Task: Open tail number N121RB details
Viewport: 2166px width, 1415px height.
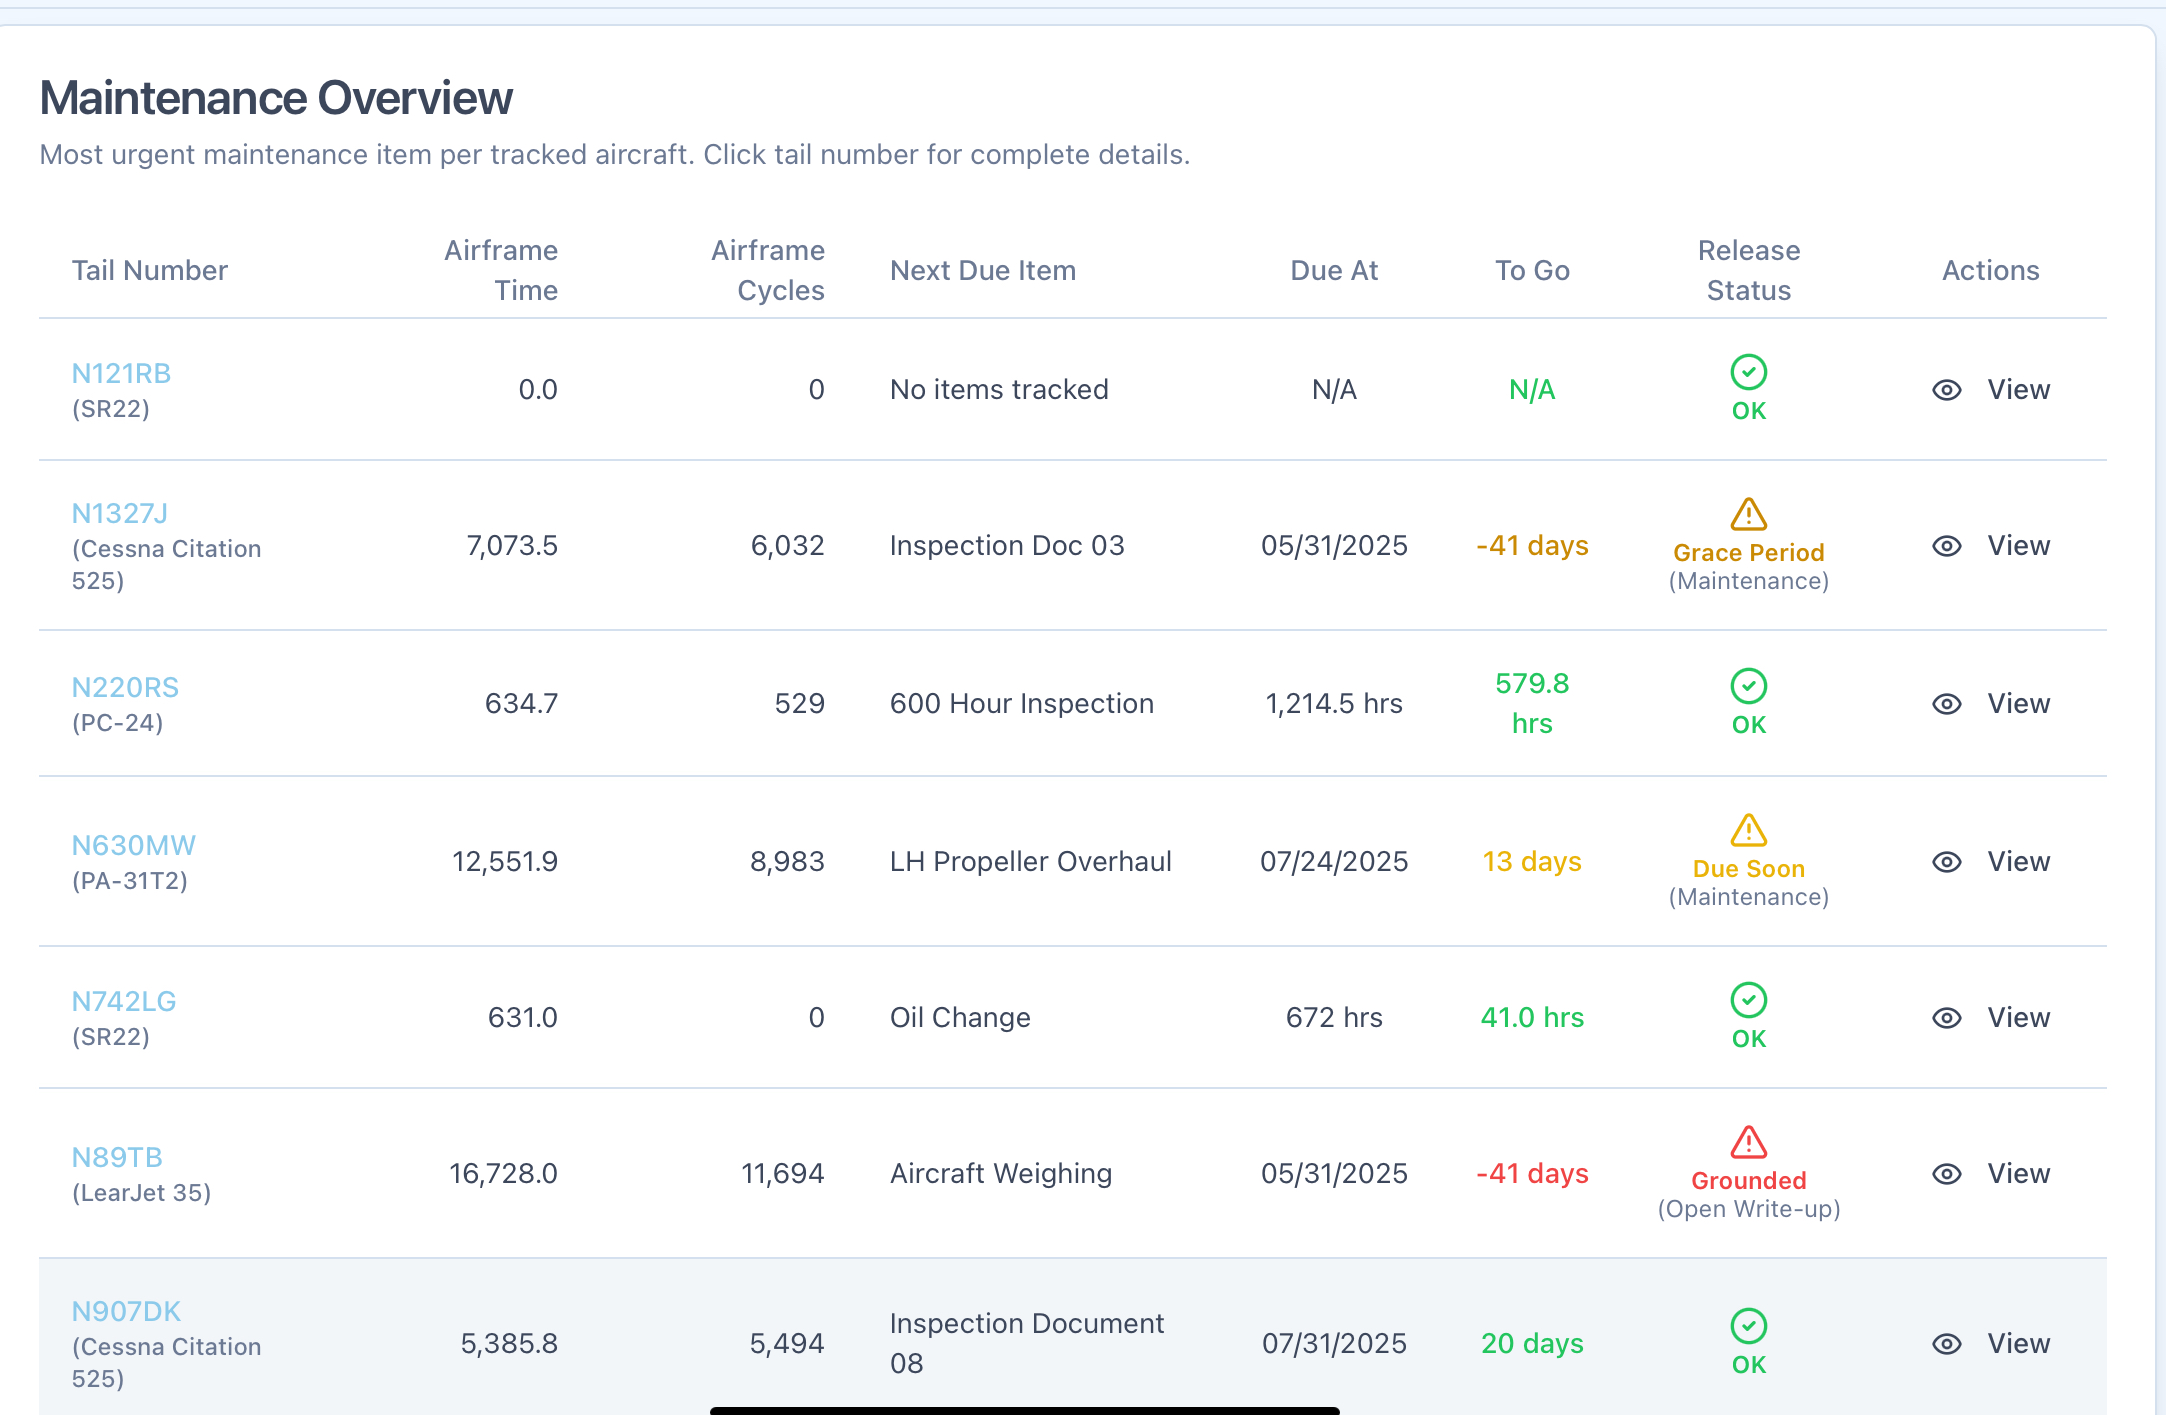Action: point(121,374)
